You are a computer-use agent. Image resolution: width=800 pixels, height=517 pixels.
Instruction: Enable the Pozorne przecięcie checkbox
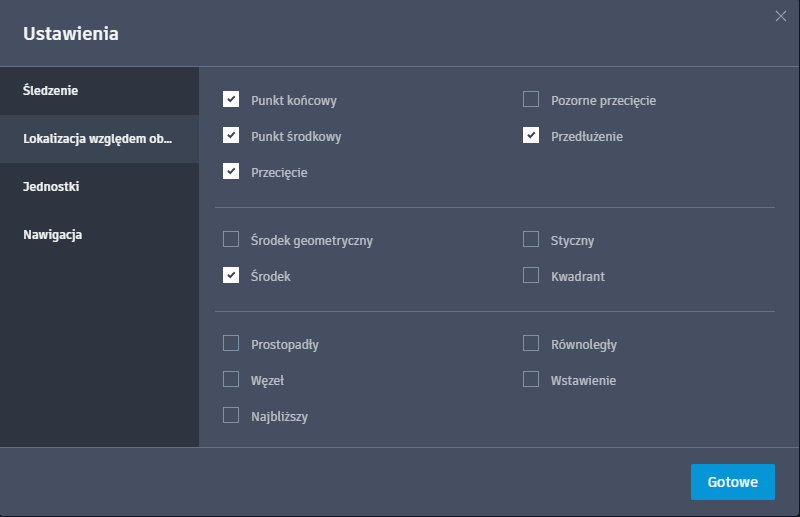coord(531,99)
